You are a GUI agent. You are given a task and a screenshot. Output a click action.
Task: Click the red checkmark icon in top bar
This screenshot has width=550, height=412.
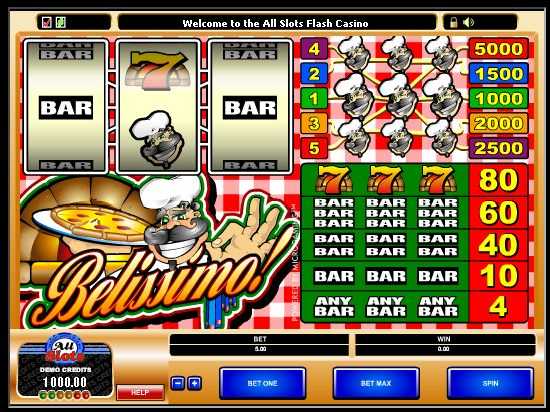[47, 22]
